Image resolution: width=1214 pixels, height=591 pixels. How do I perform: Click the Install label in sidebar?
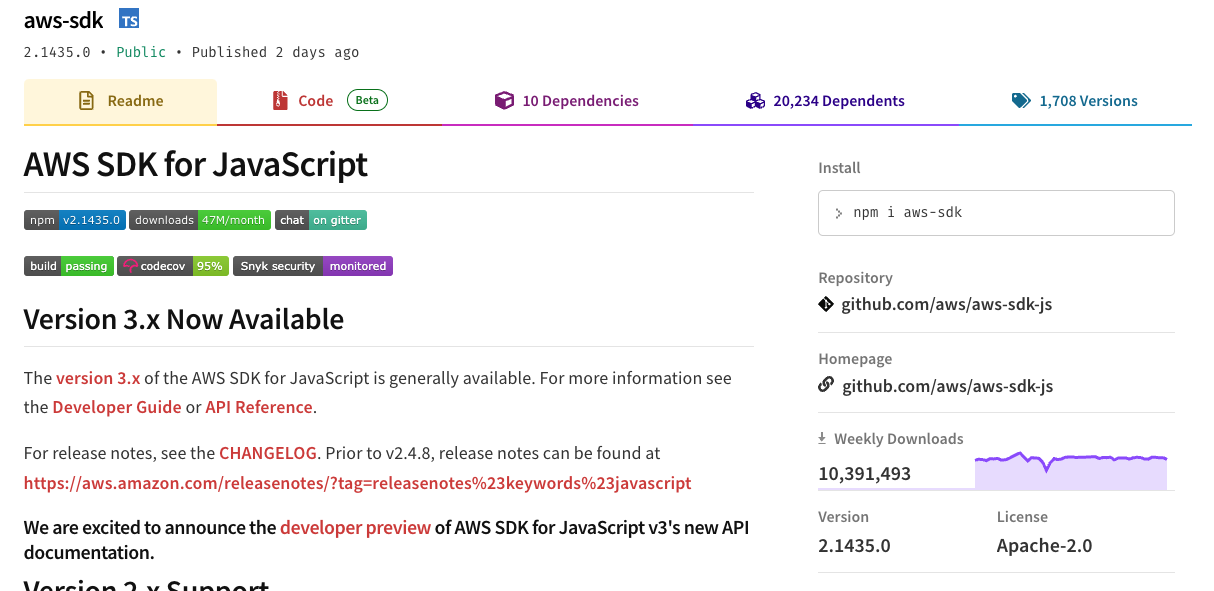839,168
